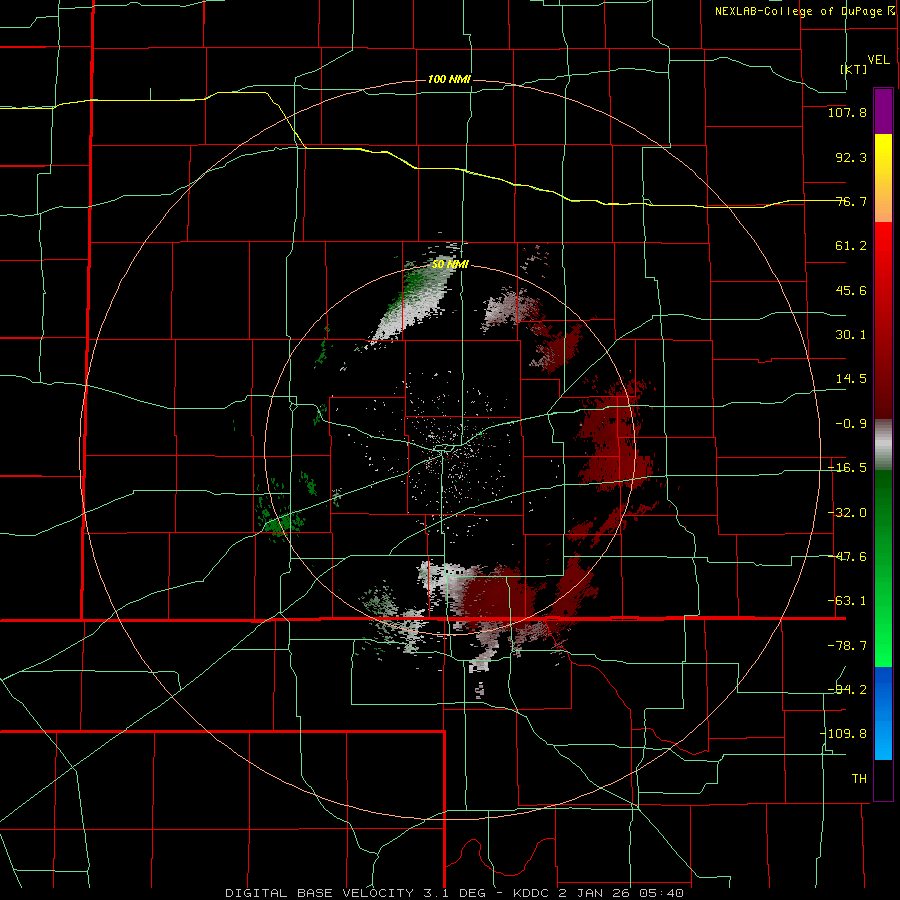Click the blue segment of velocity color bar
900x900 pixels.
tap(883, 713)
